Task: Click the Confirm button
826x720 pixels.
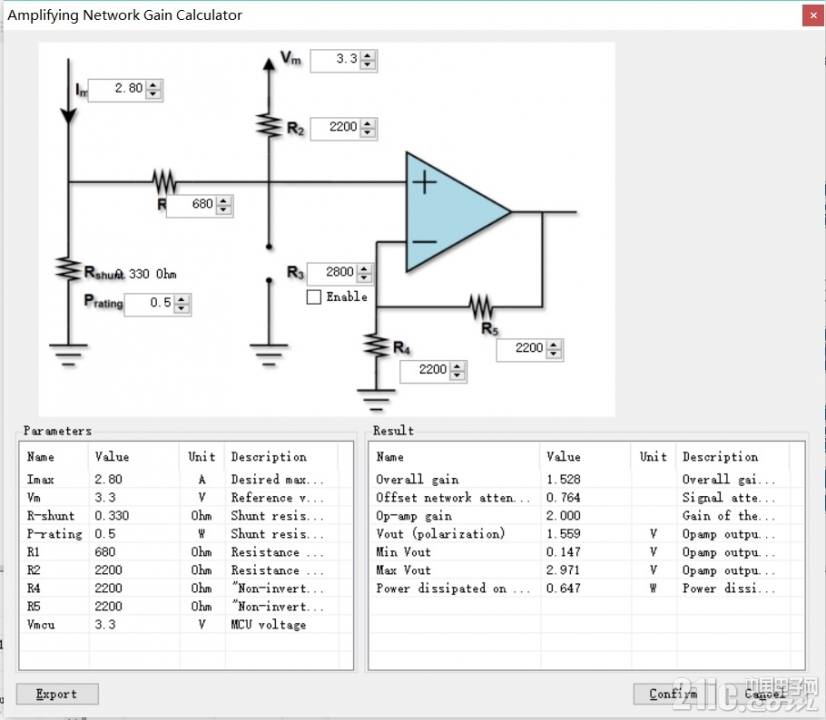Action: pos(673,694)
